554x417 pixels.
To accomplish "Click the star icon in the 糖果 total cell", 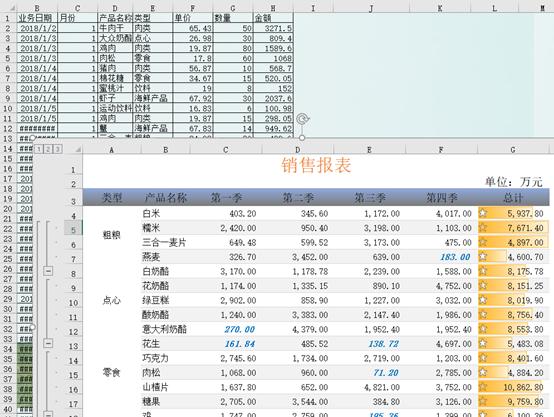I will tap(483, 401).
